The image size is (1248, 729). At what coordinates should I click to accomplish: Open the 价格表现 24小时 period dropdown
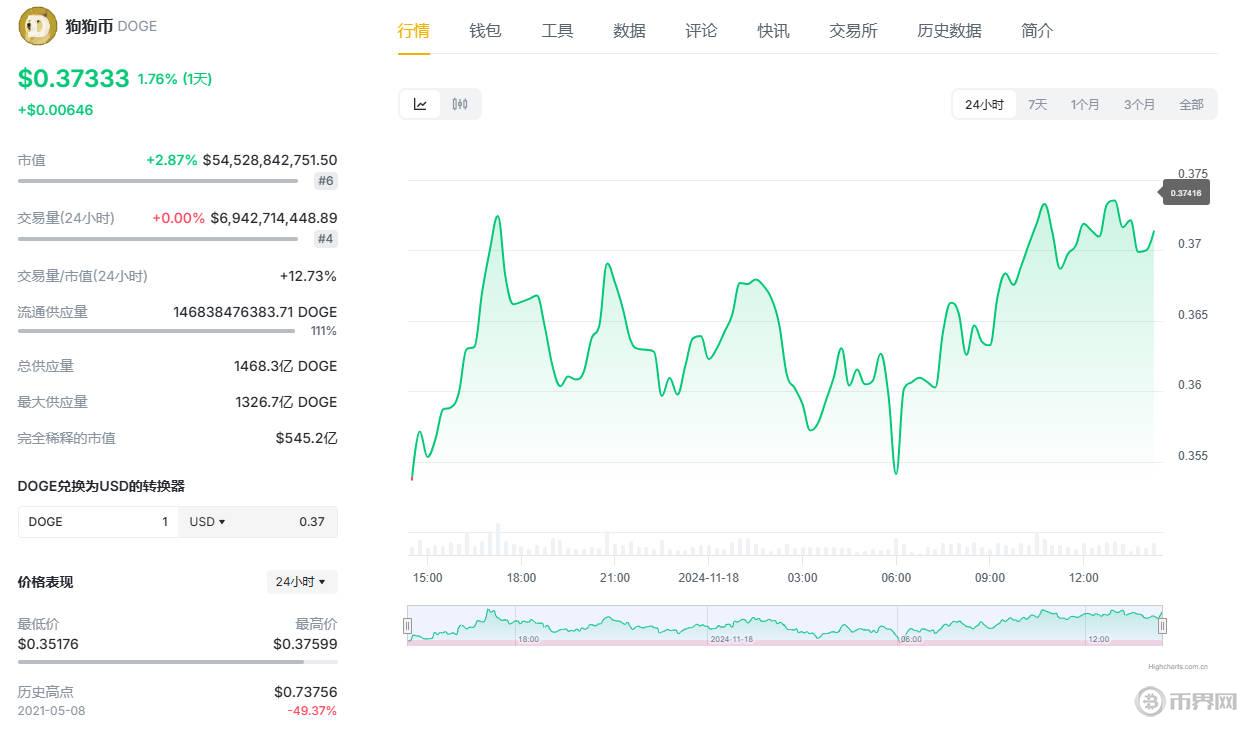pos(301,582)
